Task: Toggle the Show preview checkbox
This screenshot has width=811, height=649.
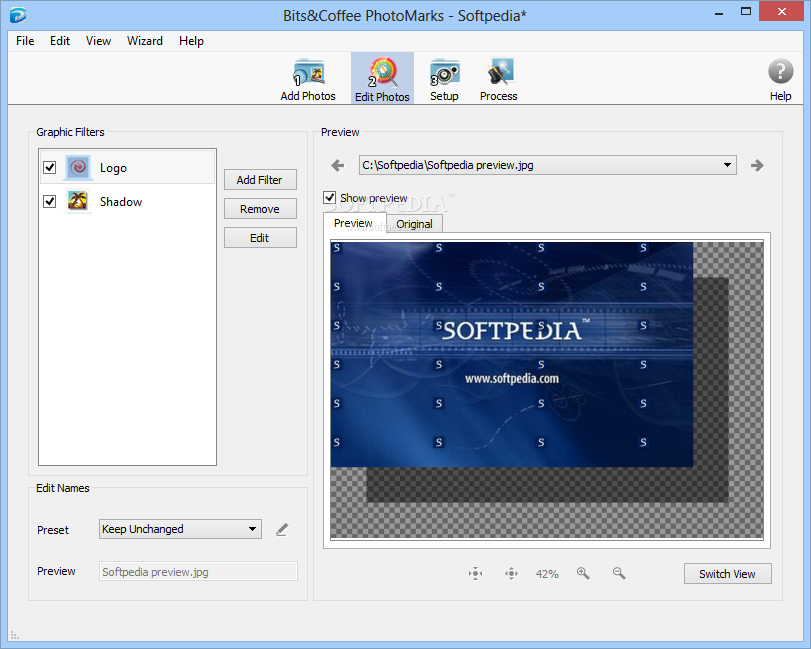Action: pyautogui.click(x=329, y=198)
